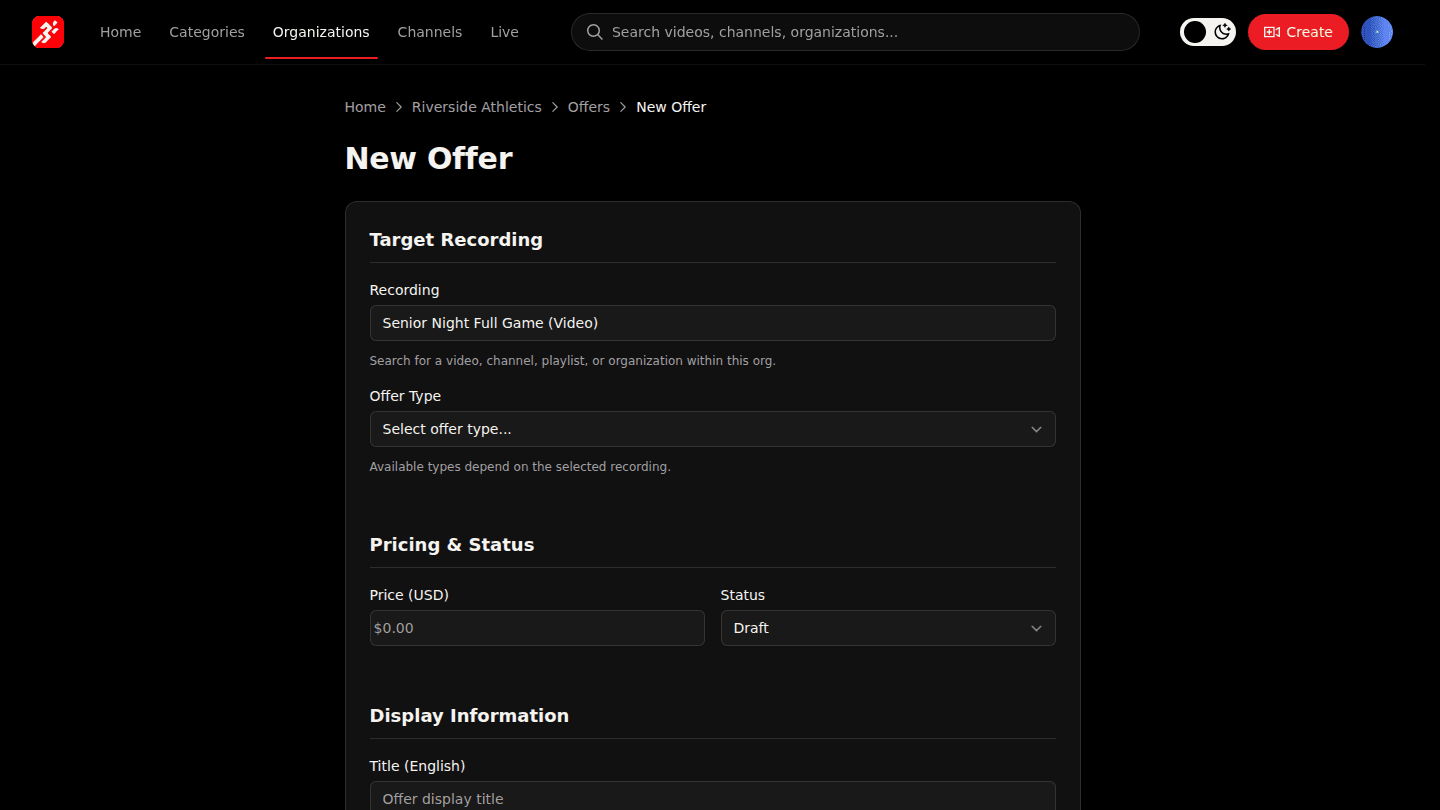Viewport: 1440px width, 810px height.
Task: Open the Live nav item
Action: pyautogui.click(x=504, y=32)
